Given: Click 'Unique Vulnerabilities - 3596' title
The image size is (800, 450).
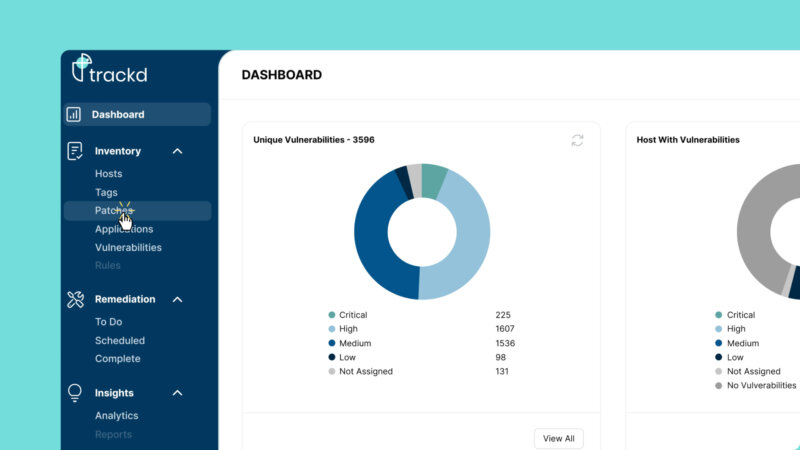Looking at the screenshot, I should pyautogui.click(x=314, y=140).
